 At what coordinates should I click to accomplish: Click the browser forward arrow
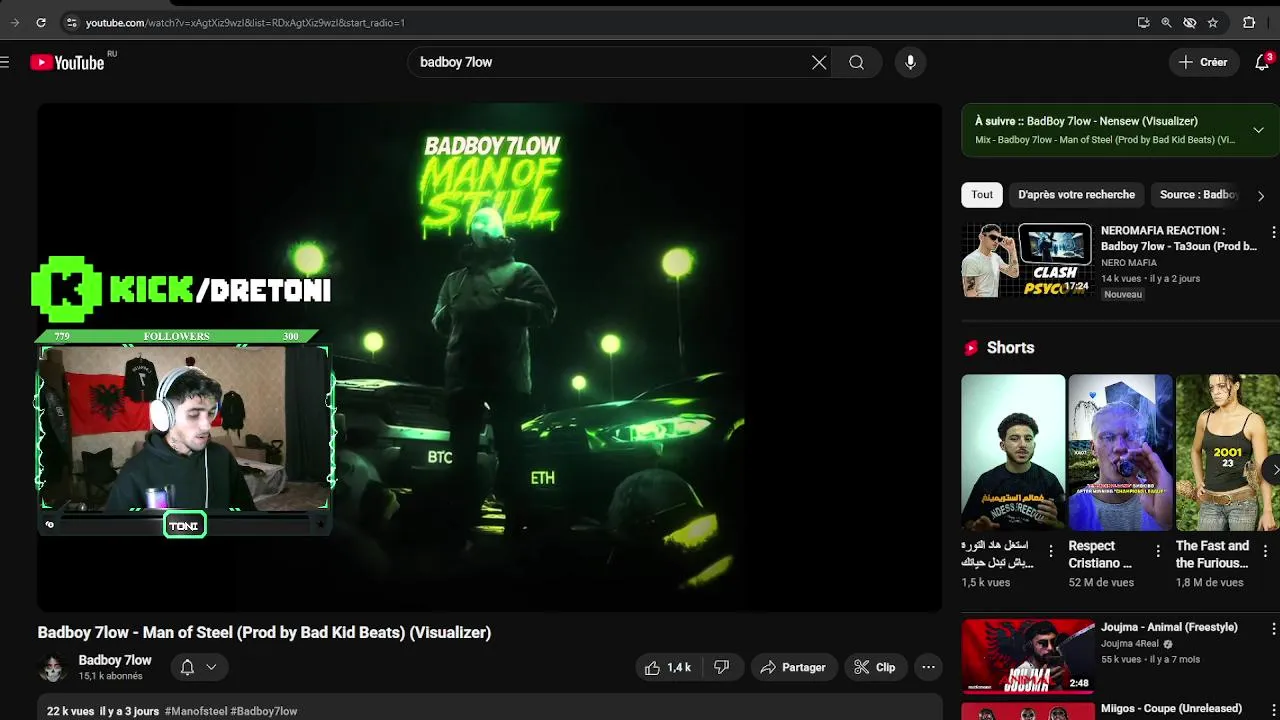pos(14,22)
